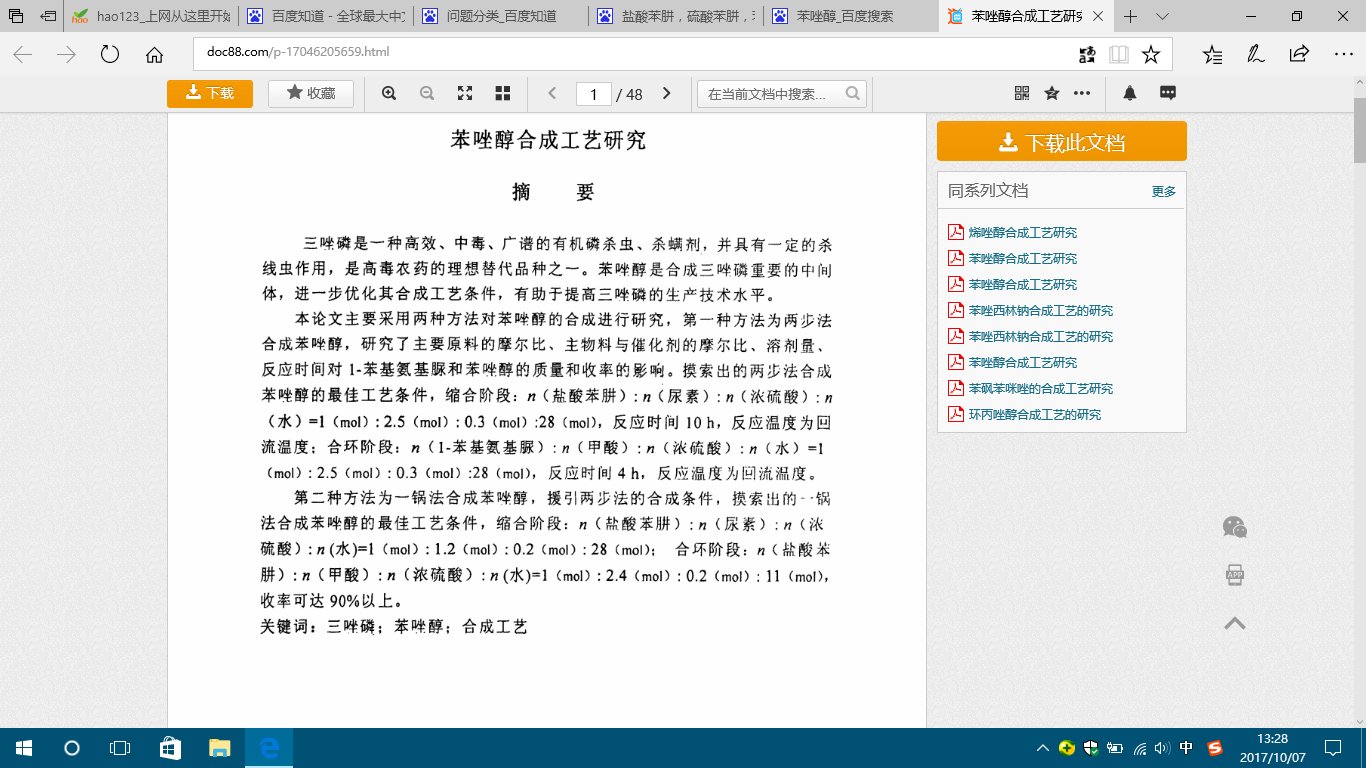
Task: Open the comments speech bubble icon
Action: [1167, 93]
